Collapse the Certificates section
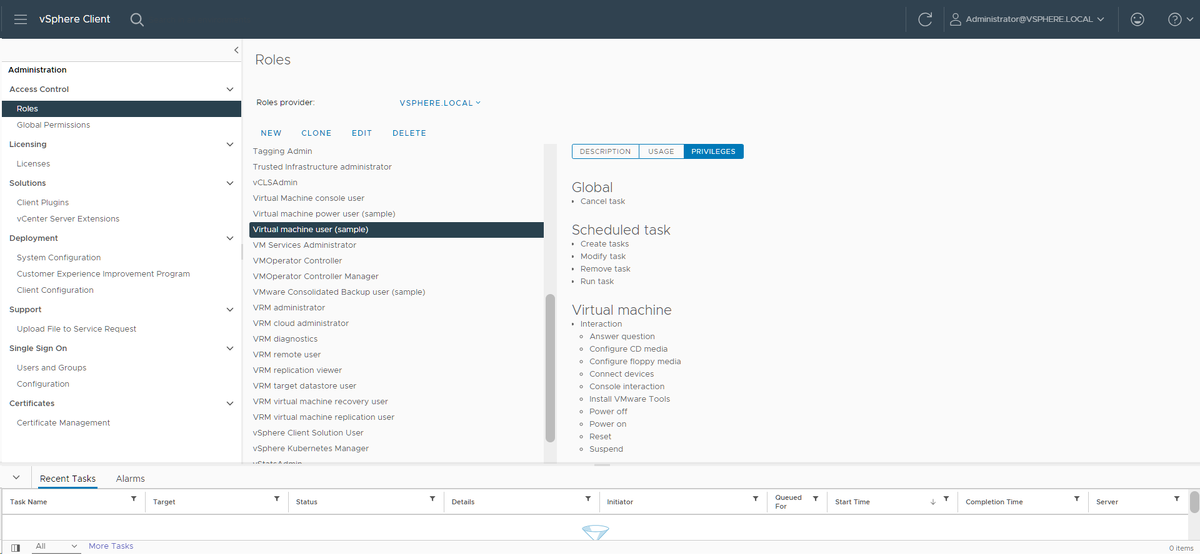The image size is (1200, 555). tap(231, 403)
